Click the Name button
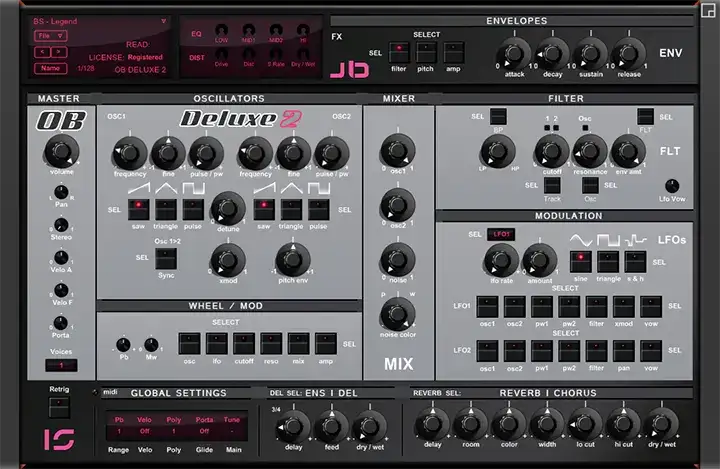Image resolution: width=720 pixels, height=469 pixels. click(51, 68)
